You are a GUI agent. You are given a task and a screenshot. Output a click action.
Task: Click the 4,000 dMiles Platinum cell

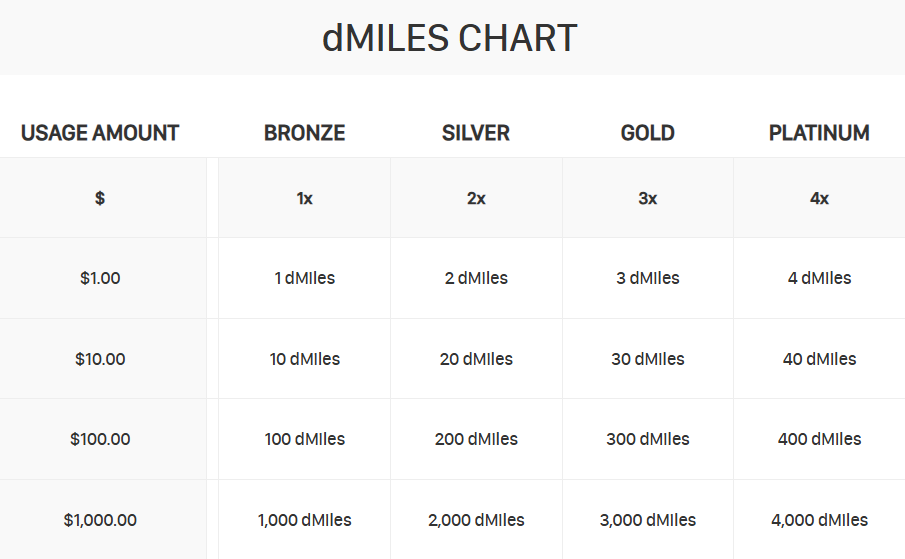click(x=819, y=520)
